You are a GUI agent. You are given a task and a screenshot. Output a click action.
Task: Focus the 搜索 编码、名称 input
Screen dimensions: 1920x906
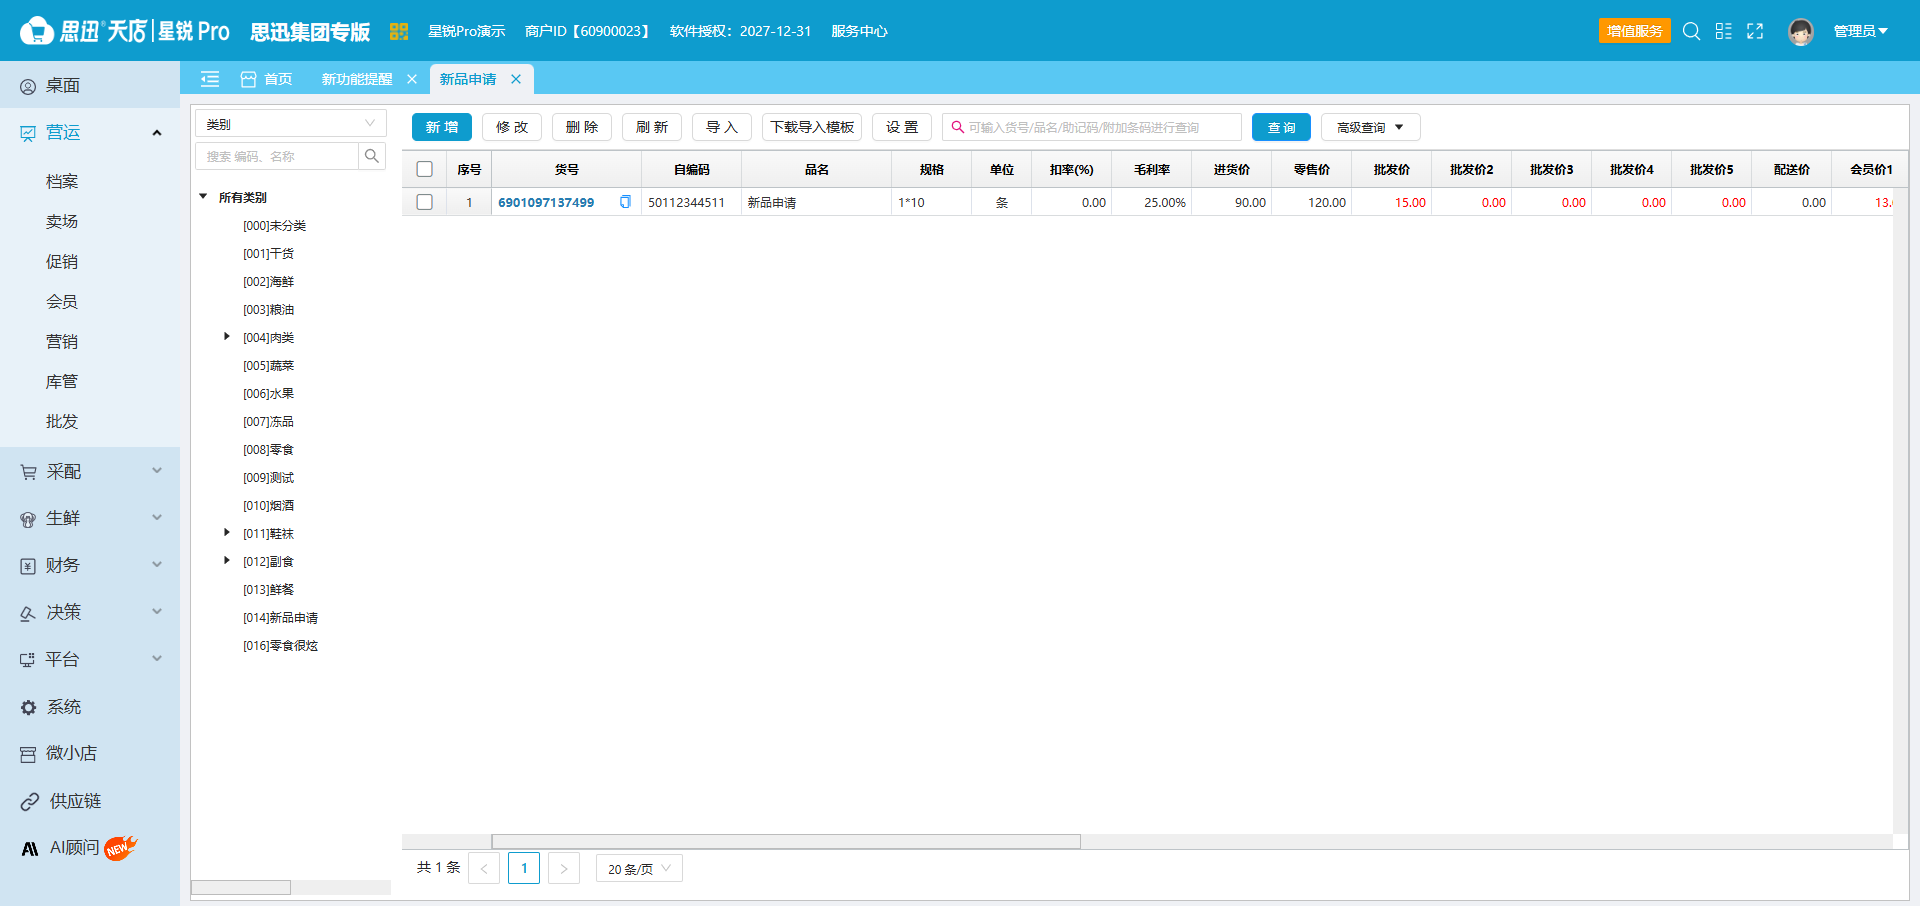277,156
